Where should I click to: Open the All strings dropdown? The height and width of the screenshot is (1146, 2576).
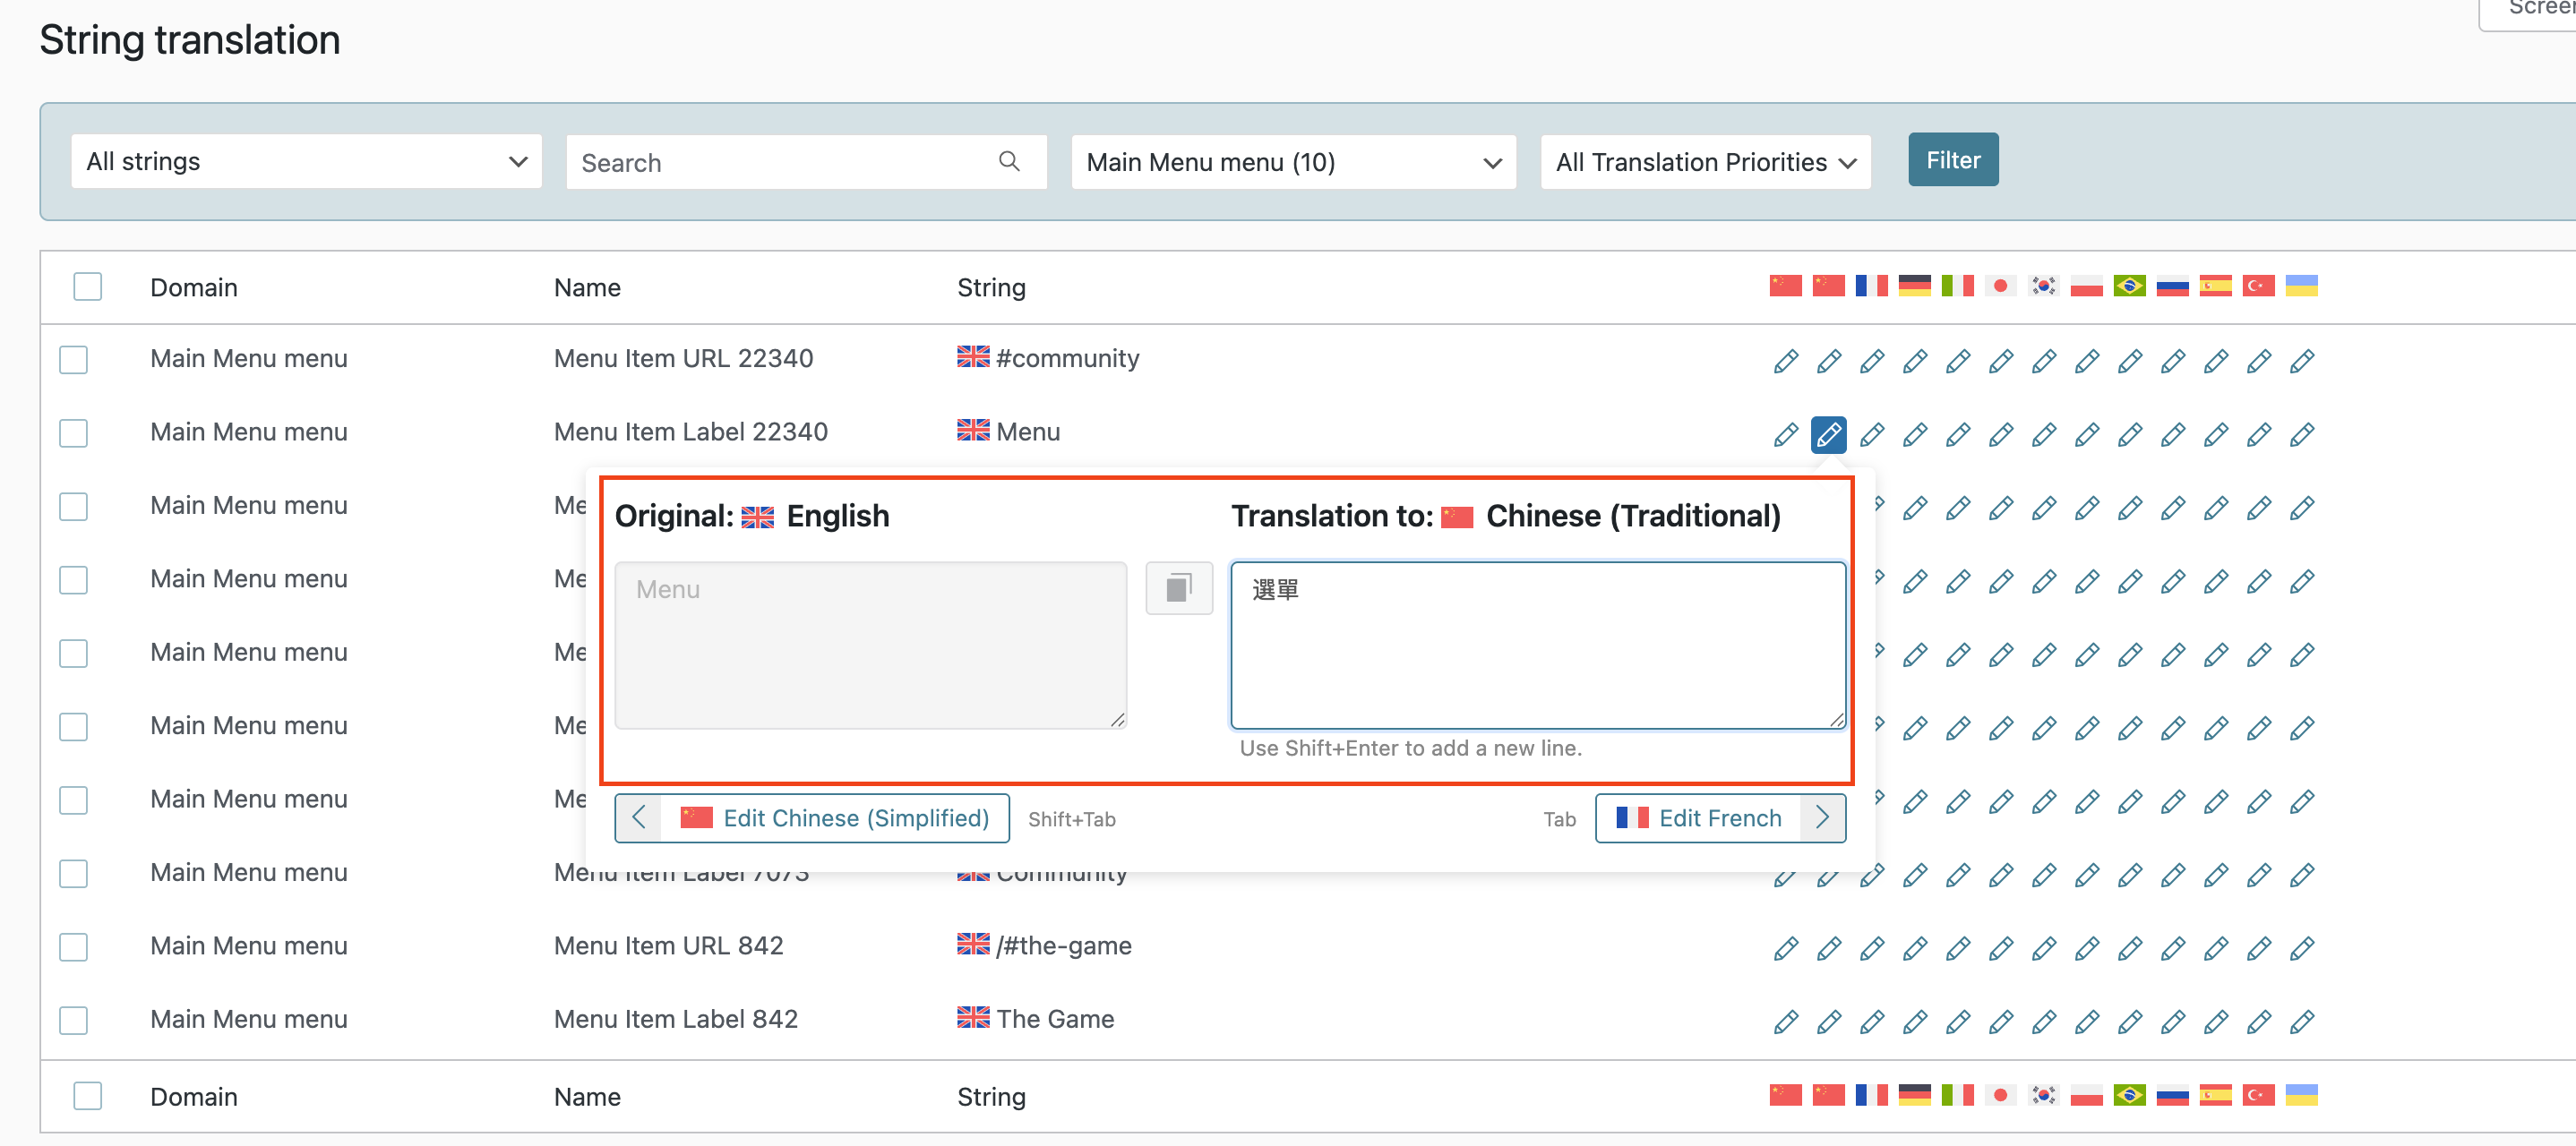click(x=306, y=161)
